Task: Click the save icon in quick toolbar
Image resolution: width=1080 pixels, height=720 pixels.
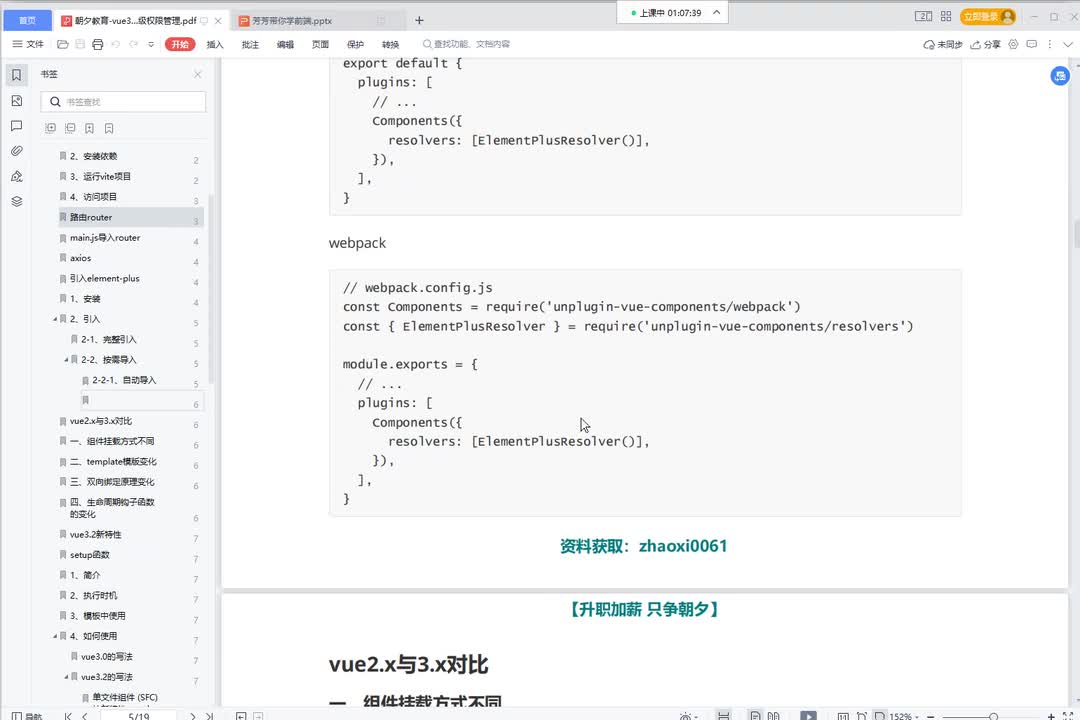Action: pyautogui.click(x=80, y=44)
